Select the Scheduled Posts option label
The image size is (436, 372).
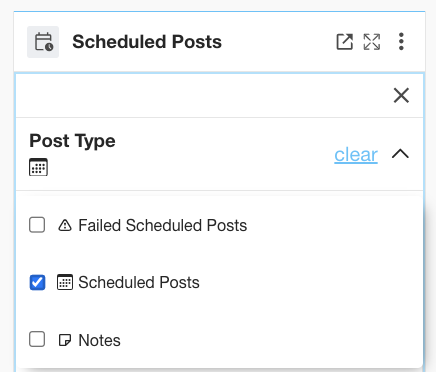coord(139,282)
